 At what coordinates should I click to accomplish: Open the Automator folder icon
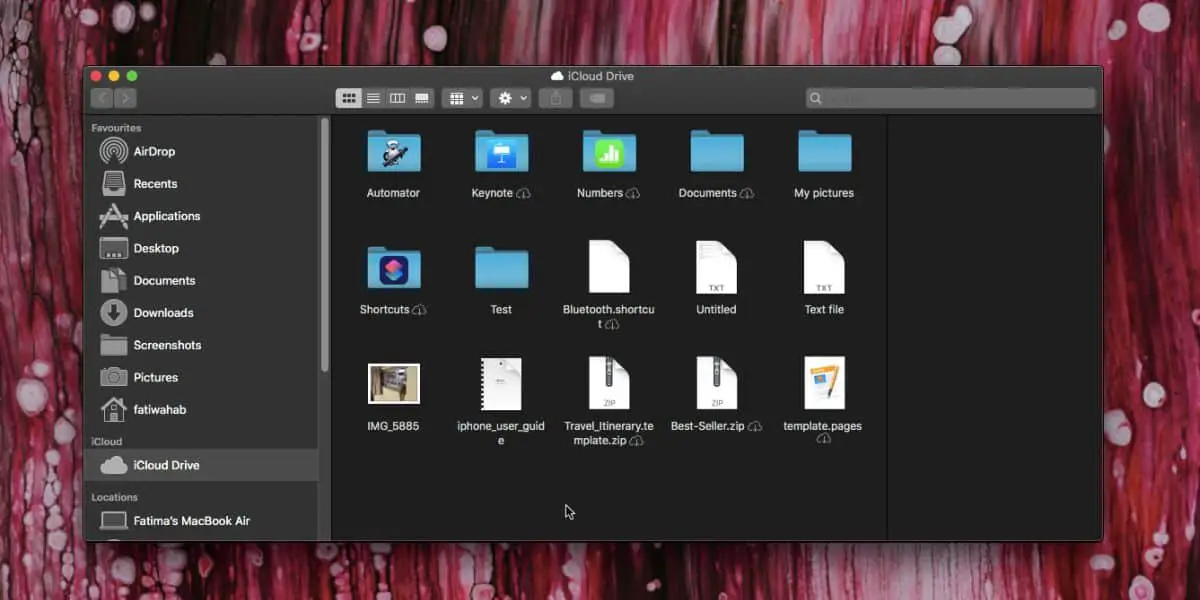click(394, 153)
